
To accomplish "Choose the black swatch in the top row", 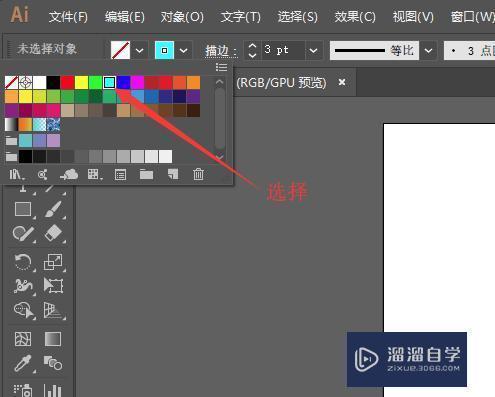I will [x=53, y=82].
